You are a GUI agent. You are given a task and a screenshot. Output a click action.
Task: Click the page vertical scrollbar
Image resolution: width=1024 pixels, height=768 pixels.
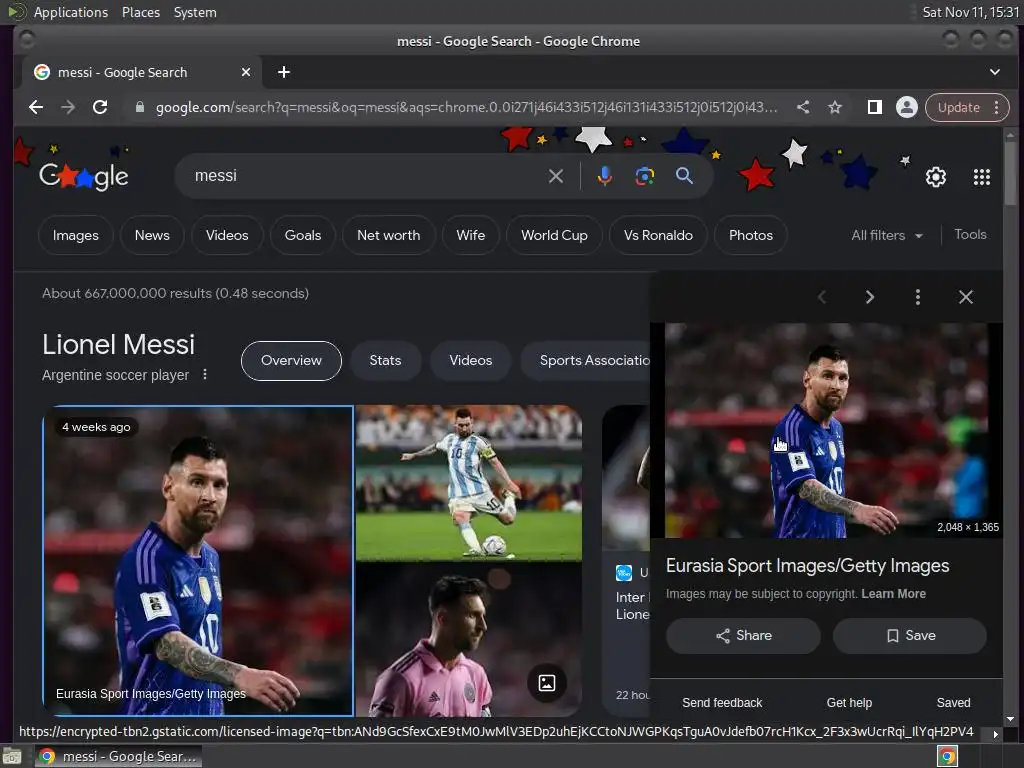tap(1010, 174)
